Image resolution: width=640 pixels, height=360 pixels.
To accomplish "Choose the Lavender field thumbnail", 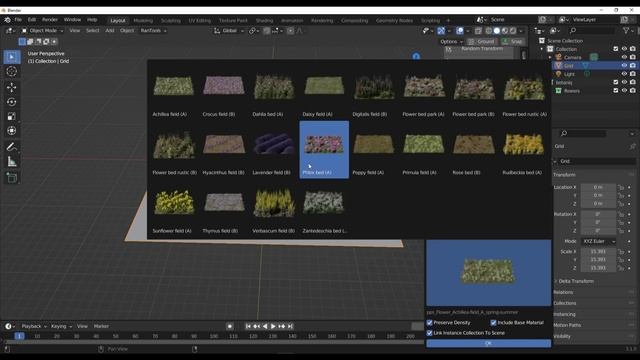I will [x=274, y=149].
